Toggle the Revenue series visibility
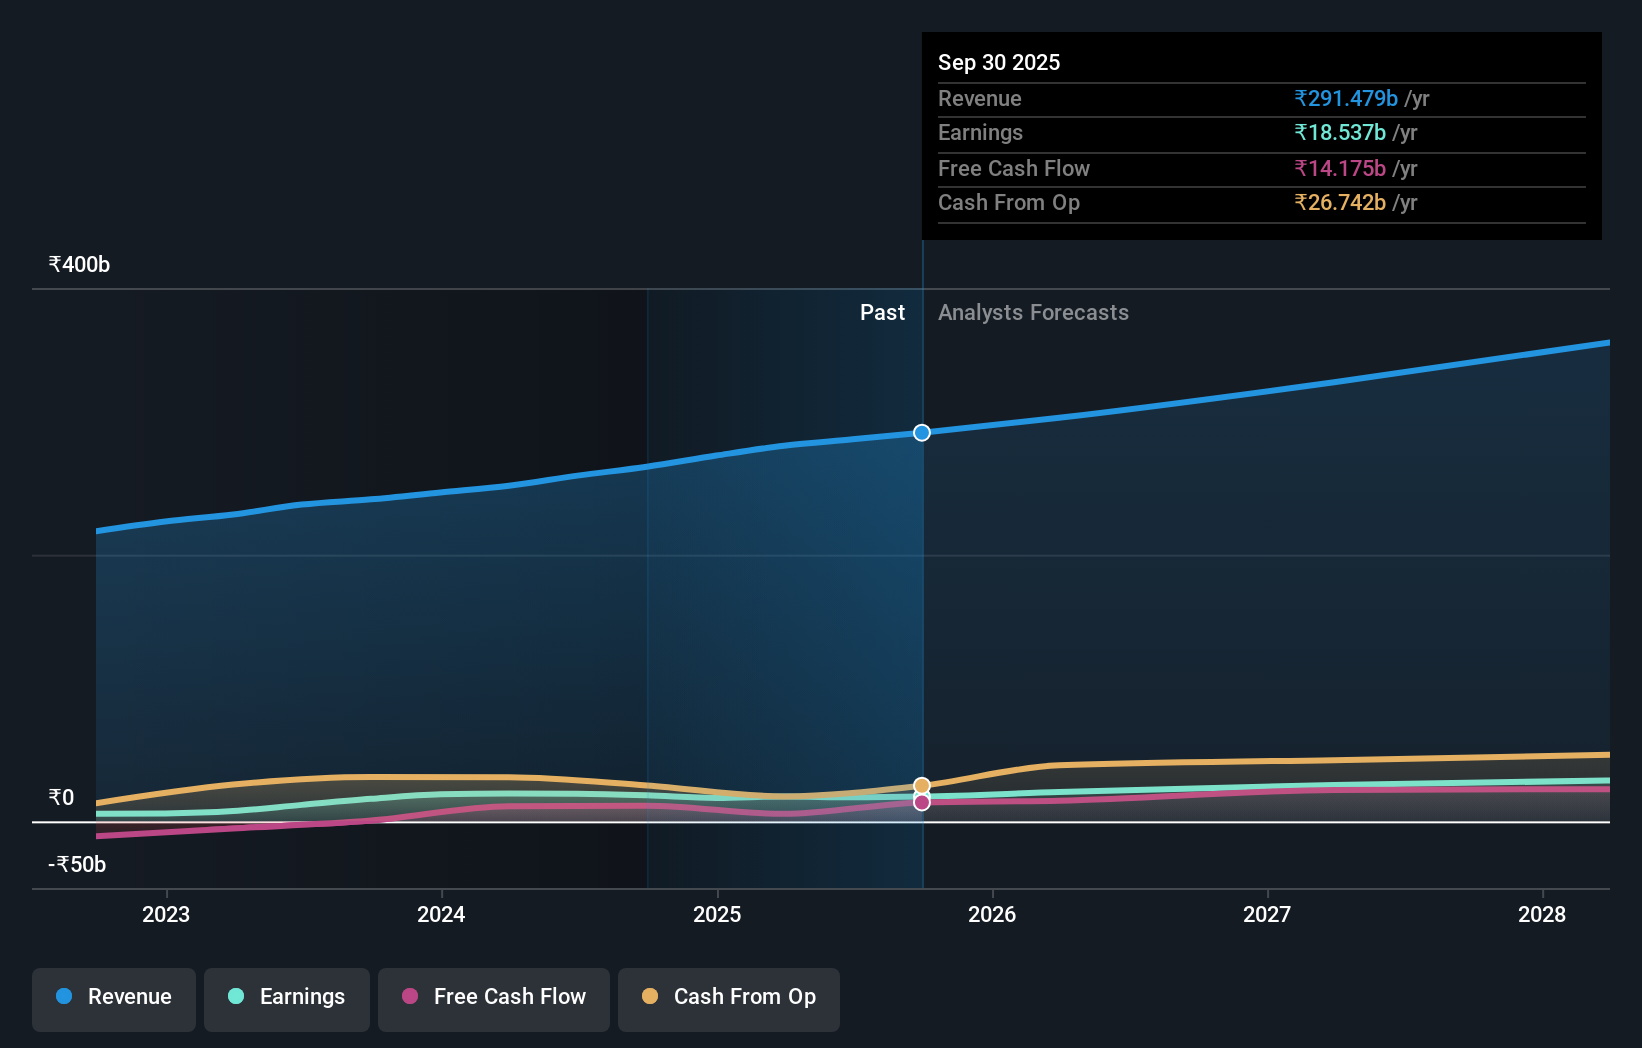 click(x=113, y=999)
